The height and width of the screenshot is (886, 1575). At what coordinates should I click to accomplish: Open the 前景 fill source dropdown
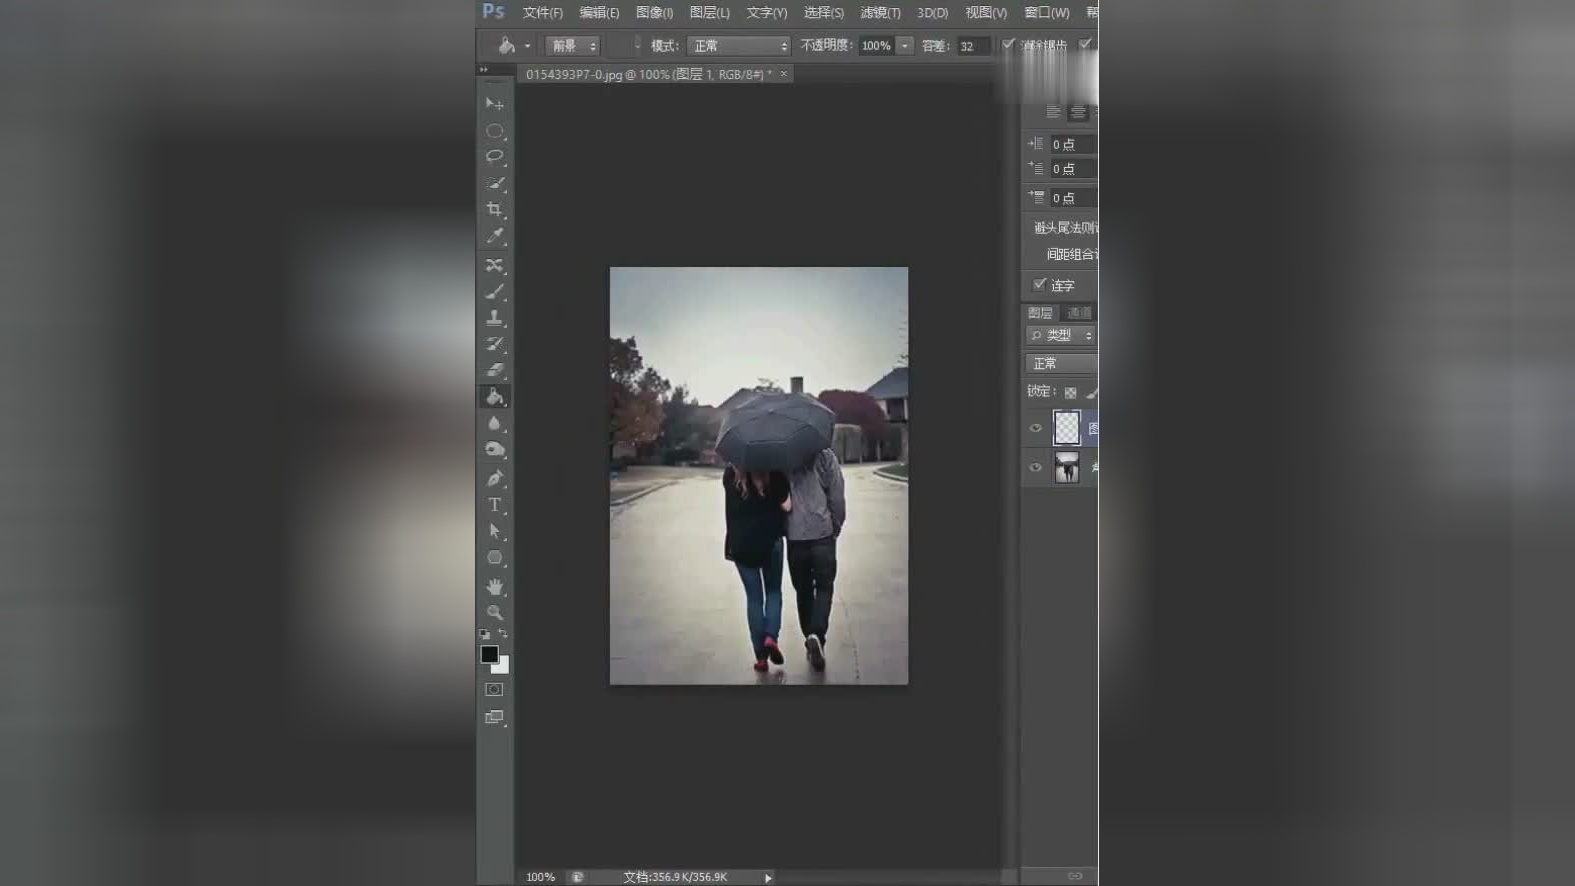[572, 46]
